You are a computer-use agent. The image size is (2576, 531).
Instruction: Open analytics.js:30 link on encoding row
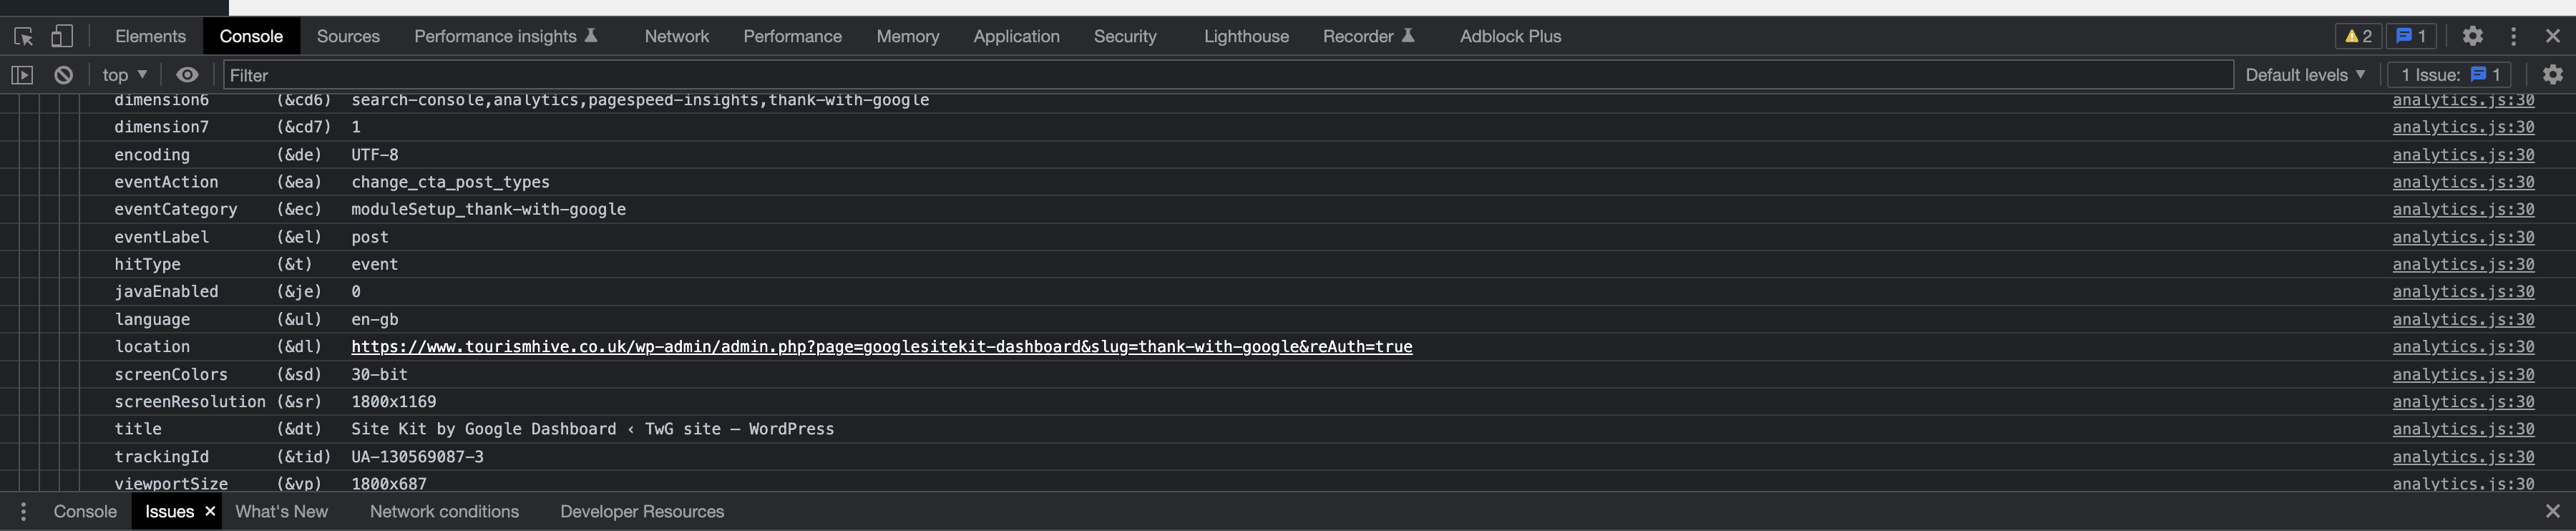tap(2463, 155)
